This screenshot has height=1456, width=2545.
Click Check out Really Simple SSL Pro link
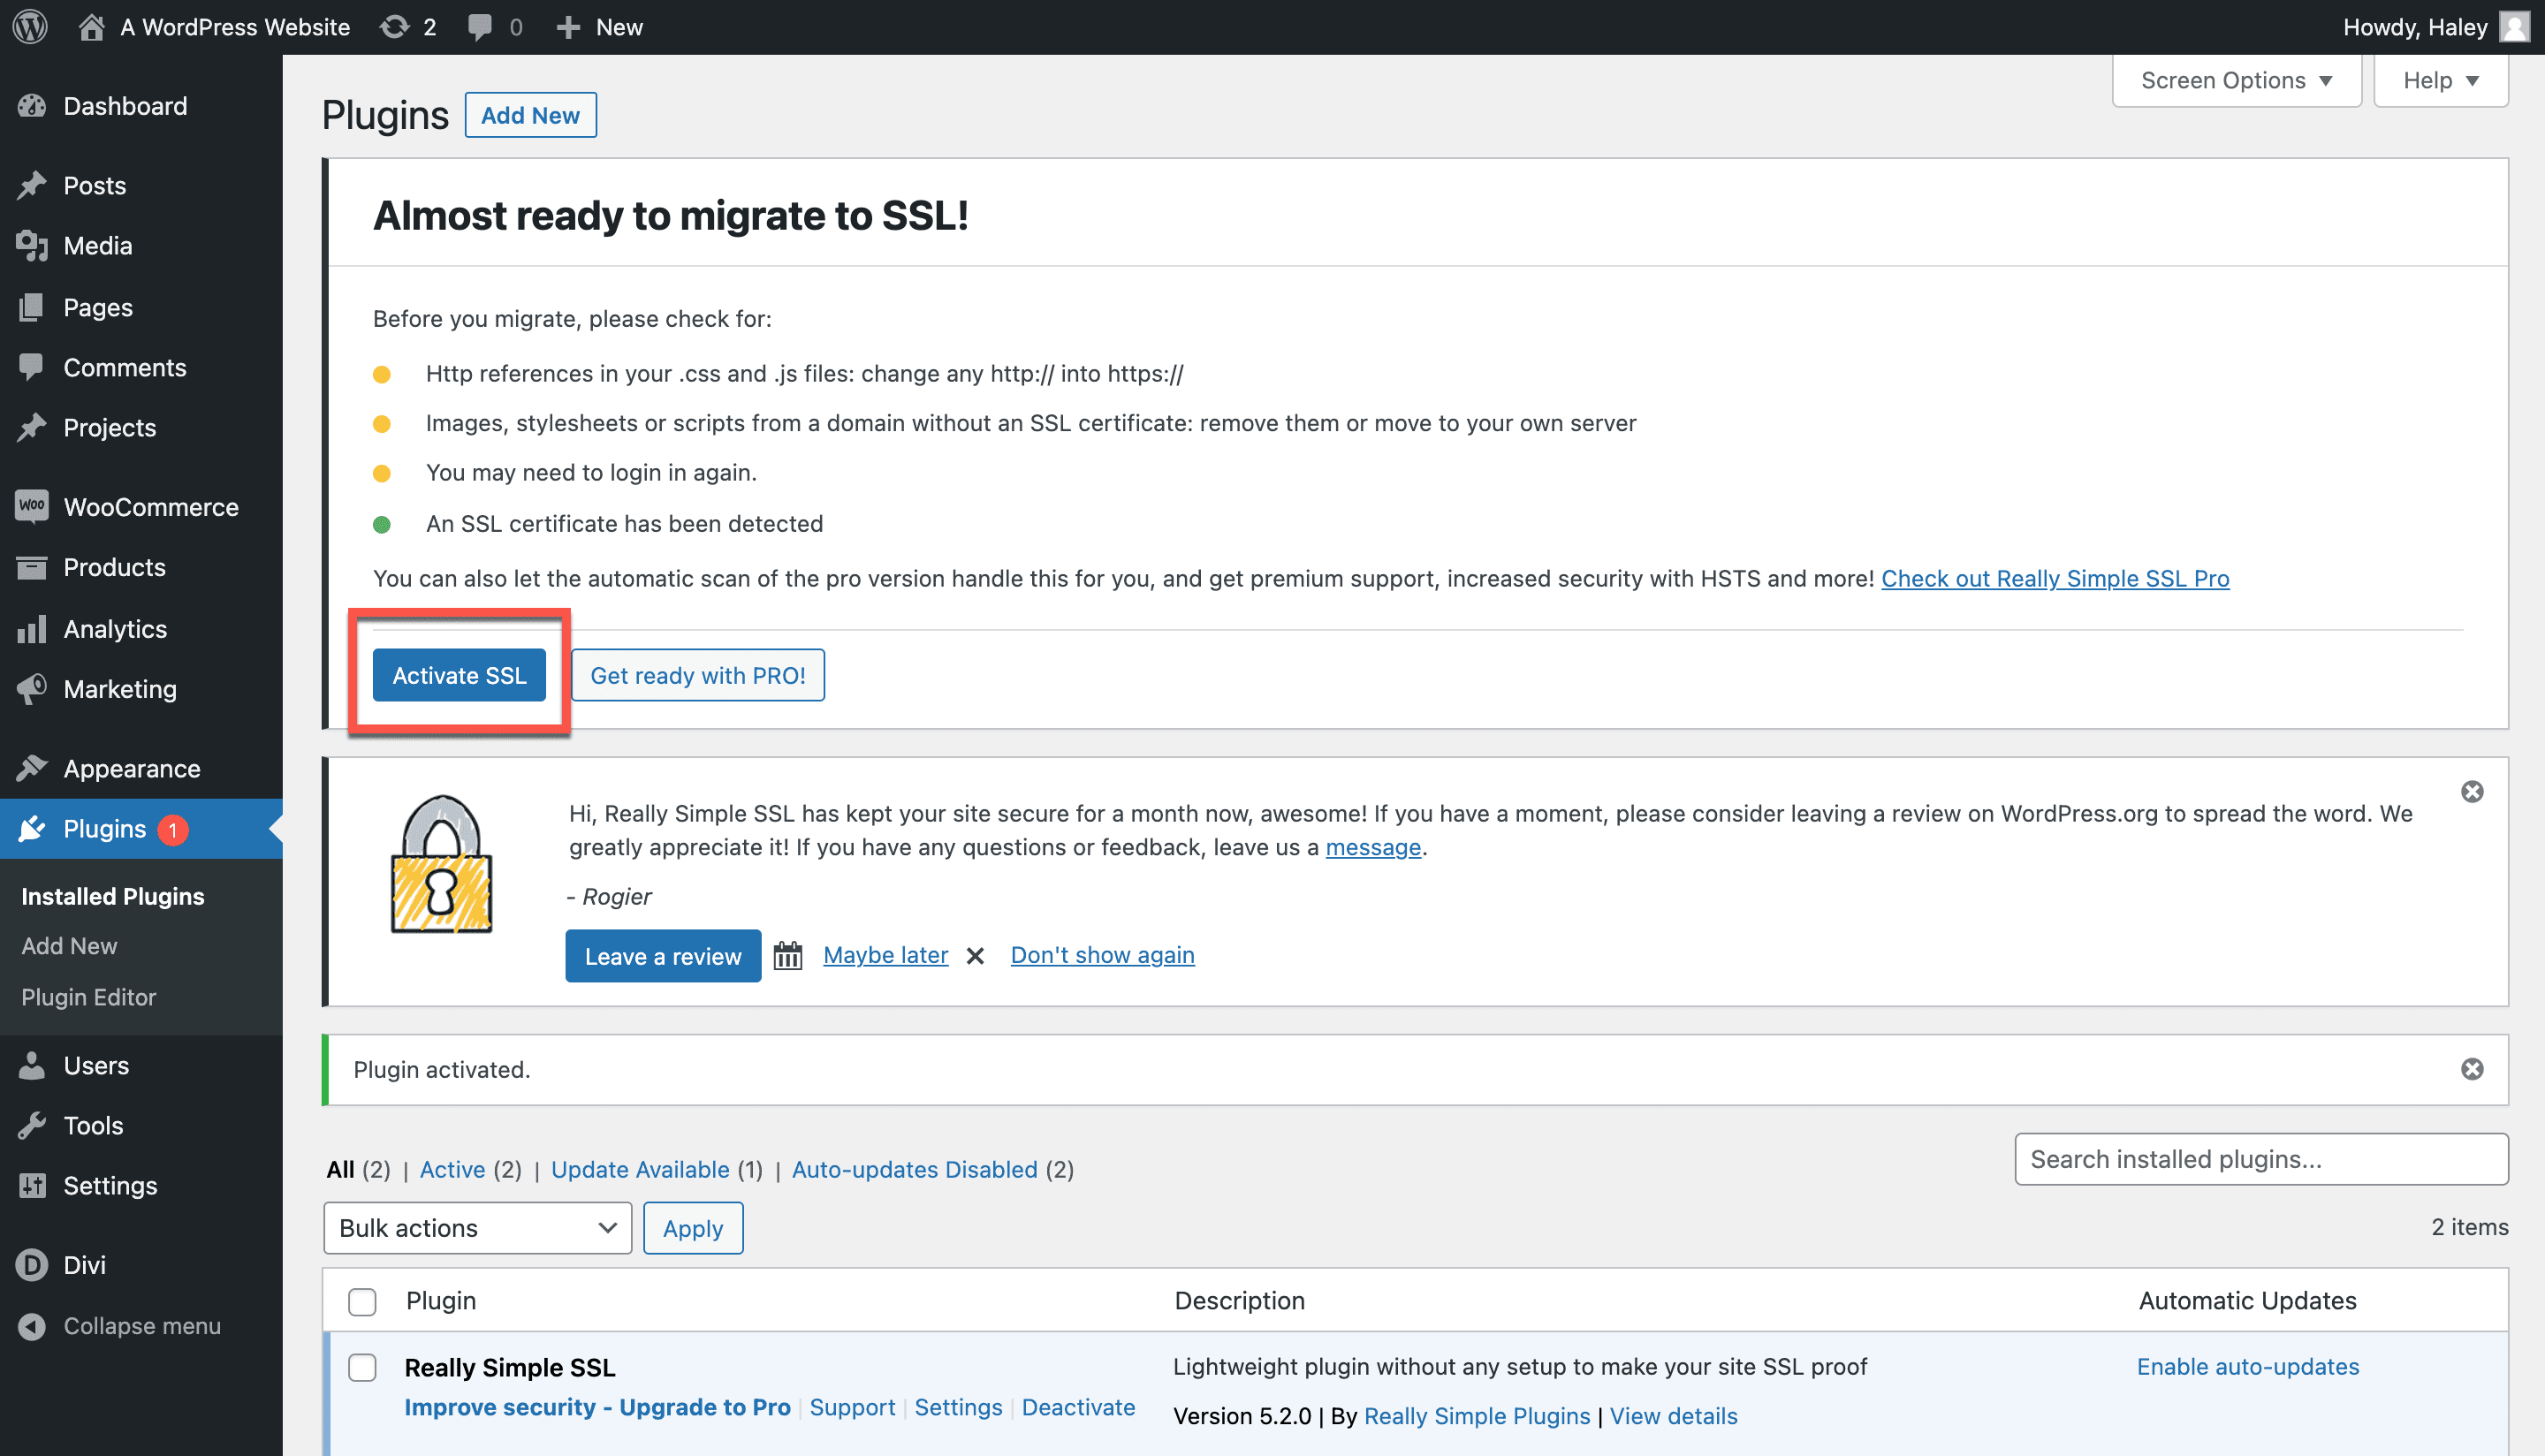click(x=2055, y=578)
